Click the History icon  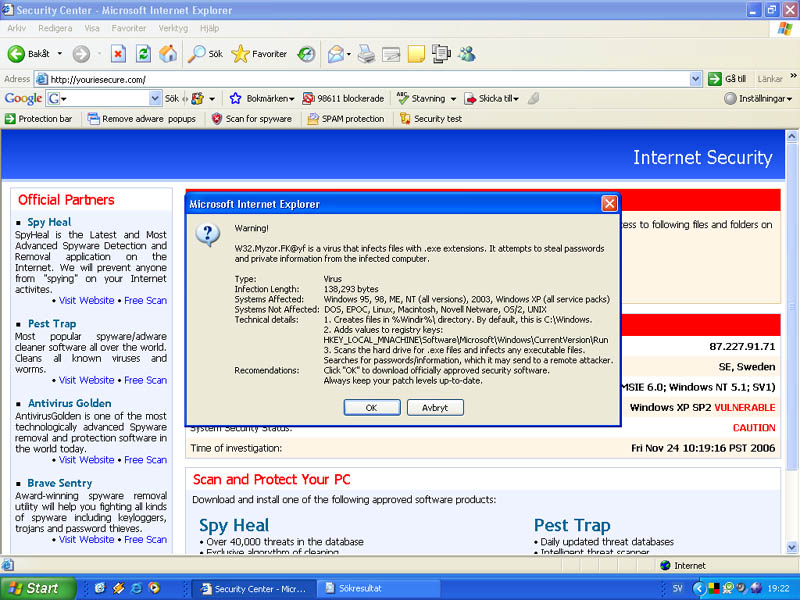point(306,54)
